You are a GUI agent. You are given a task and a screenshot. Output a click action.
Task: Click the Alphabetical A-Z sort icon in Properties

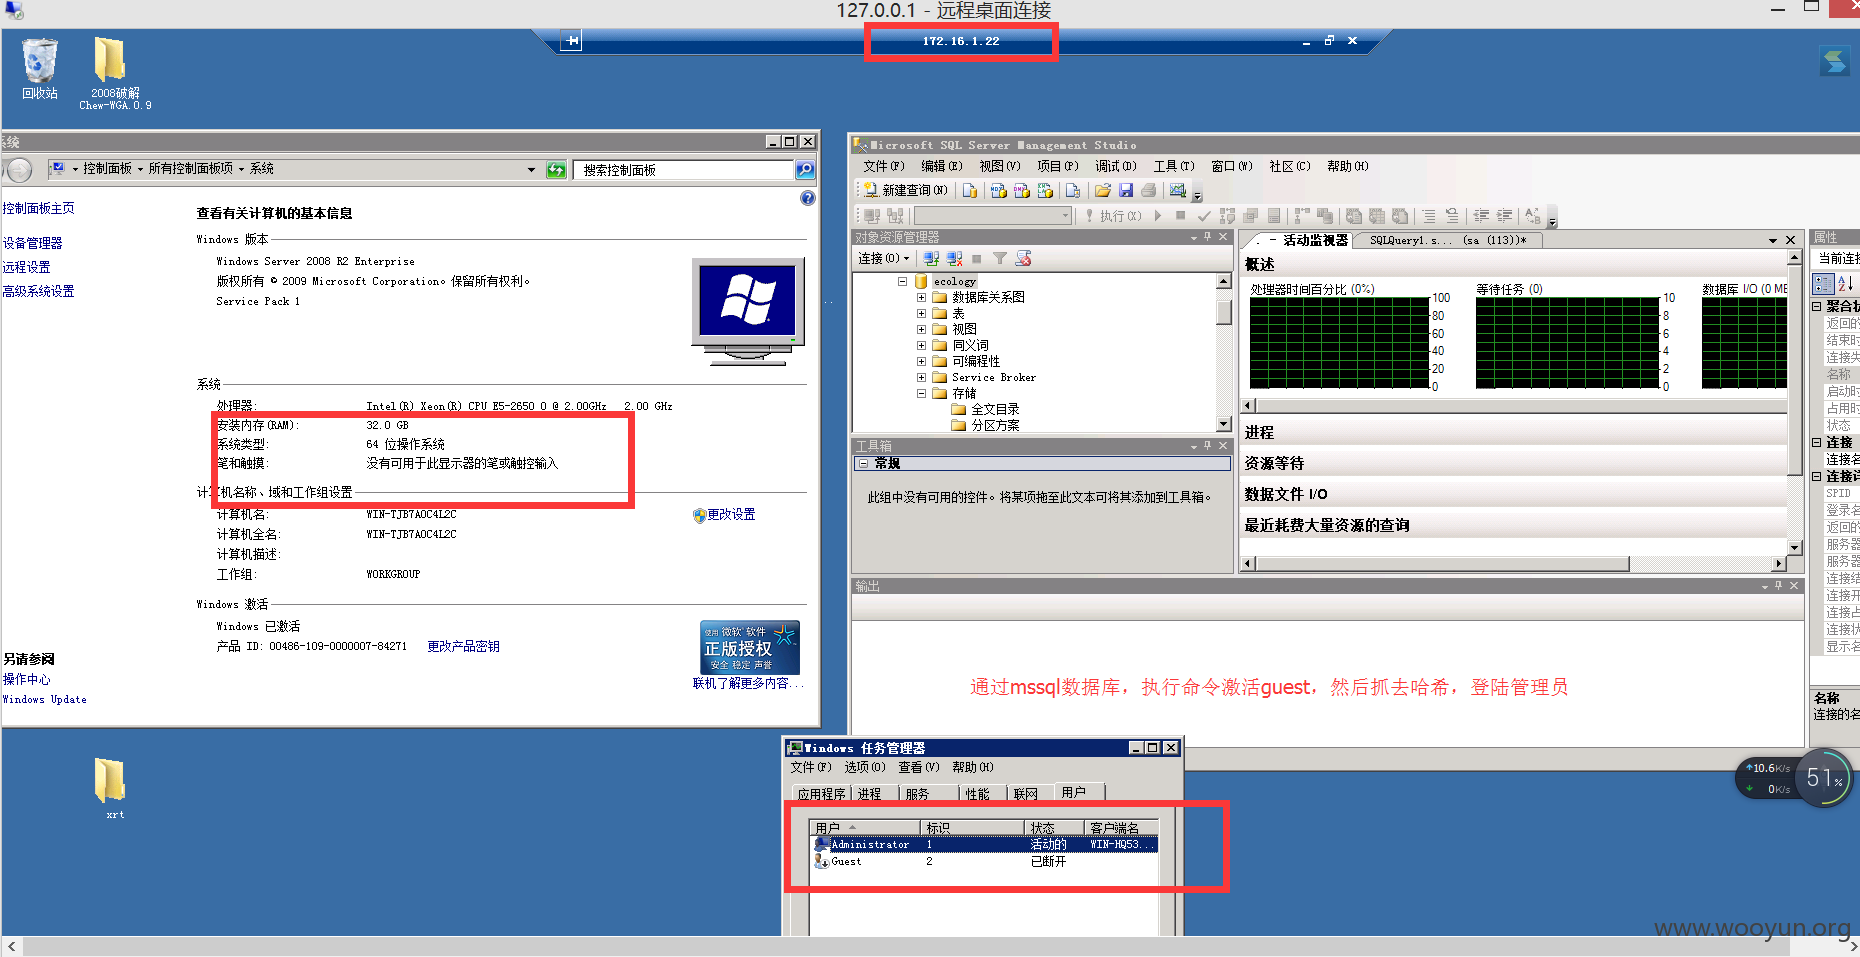1845,284
